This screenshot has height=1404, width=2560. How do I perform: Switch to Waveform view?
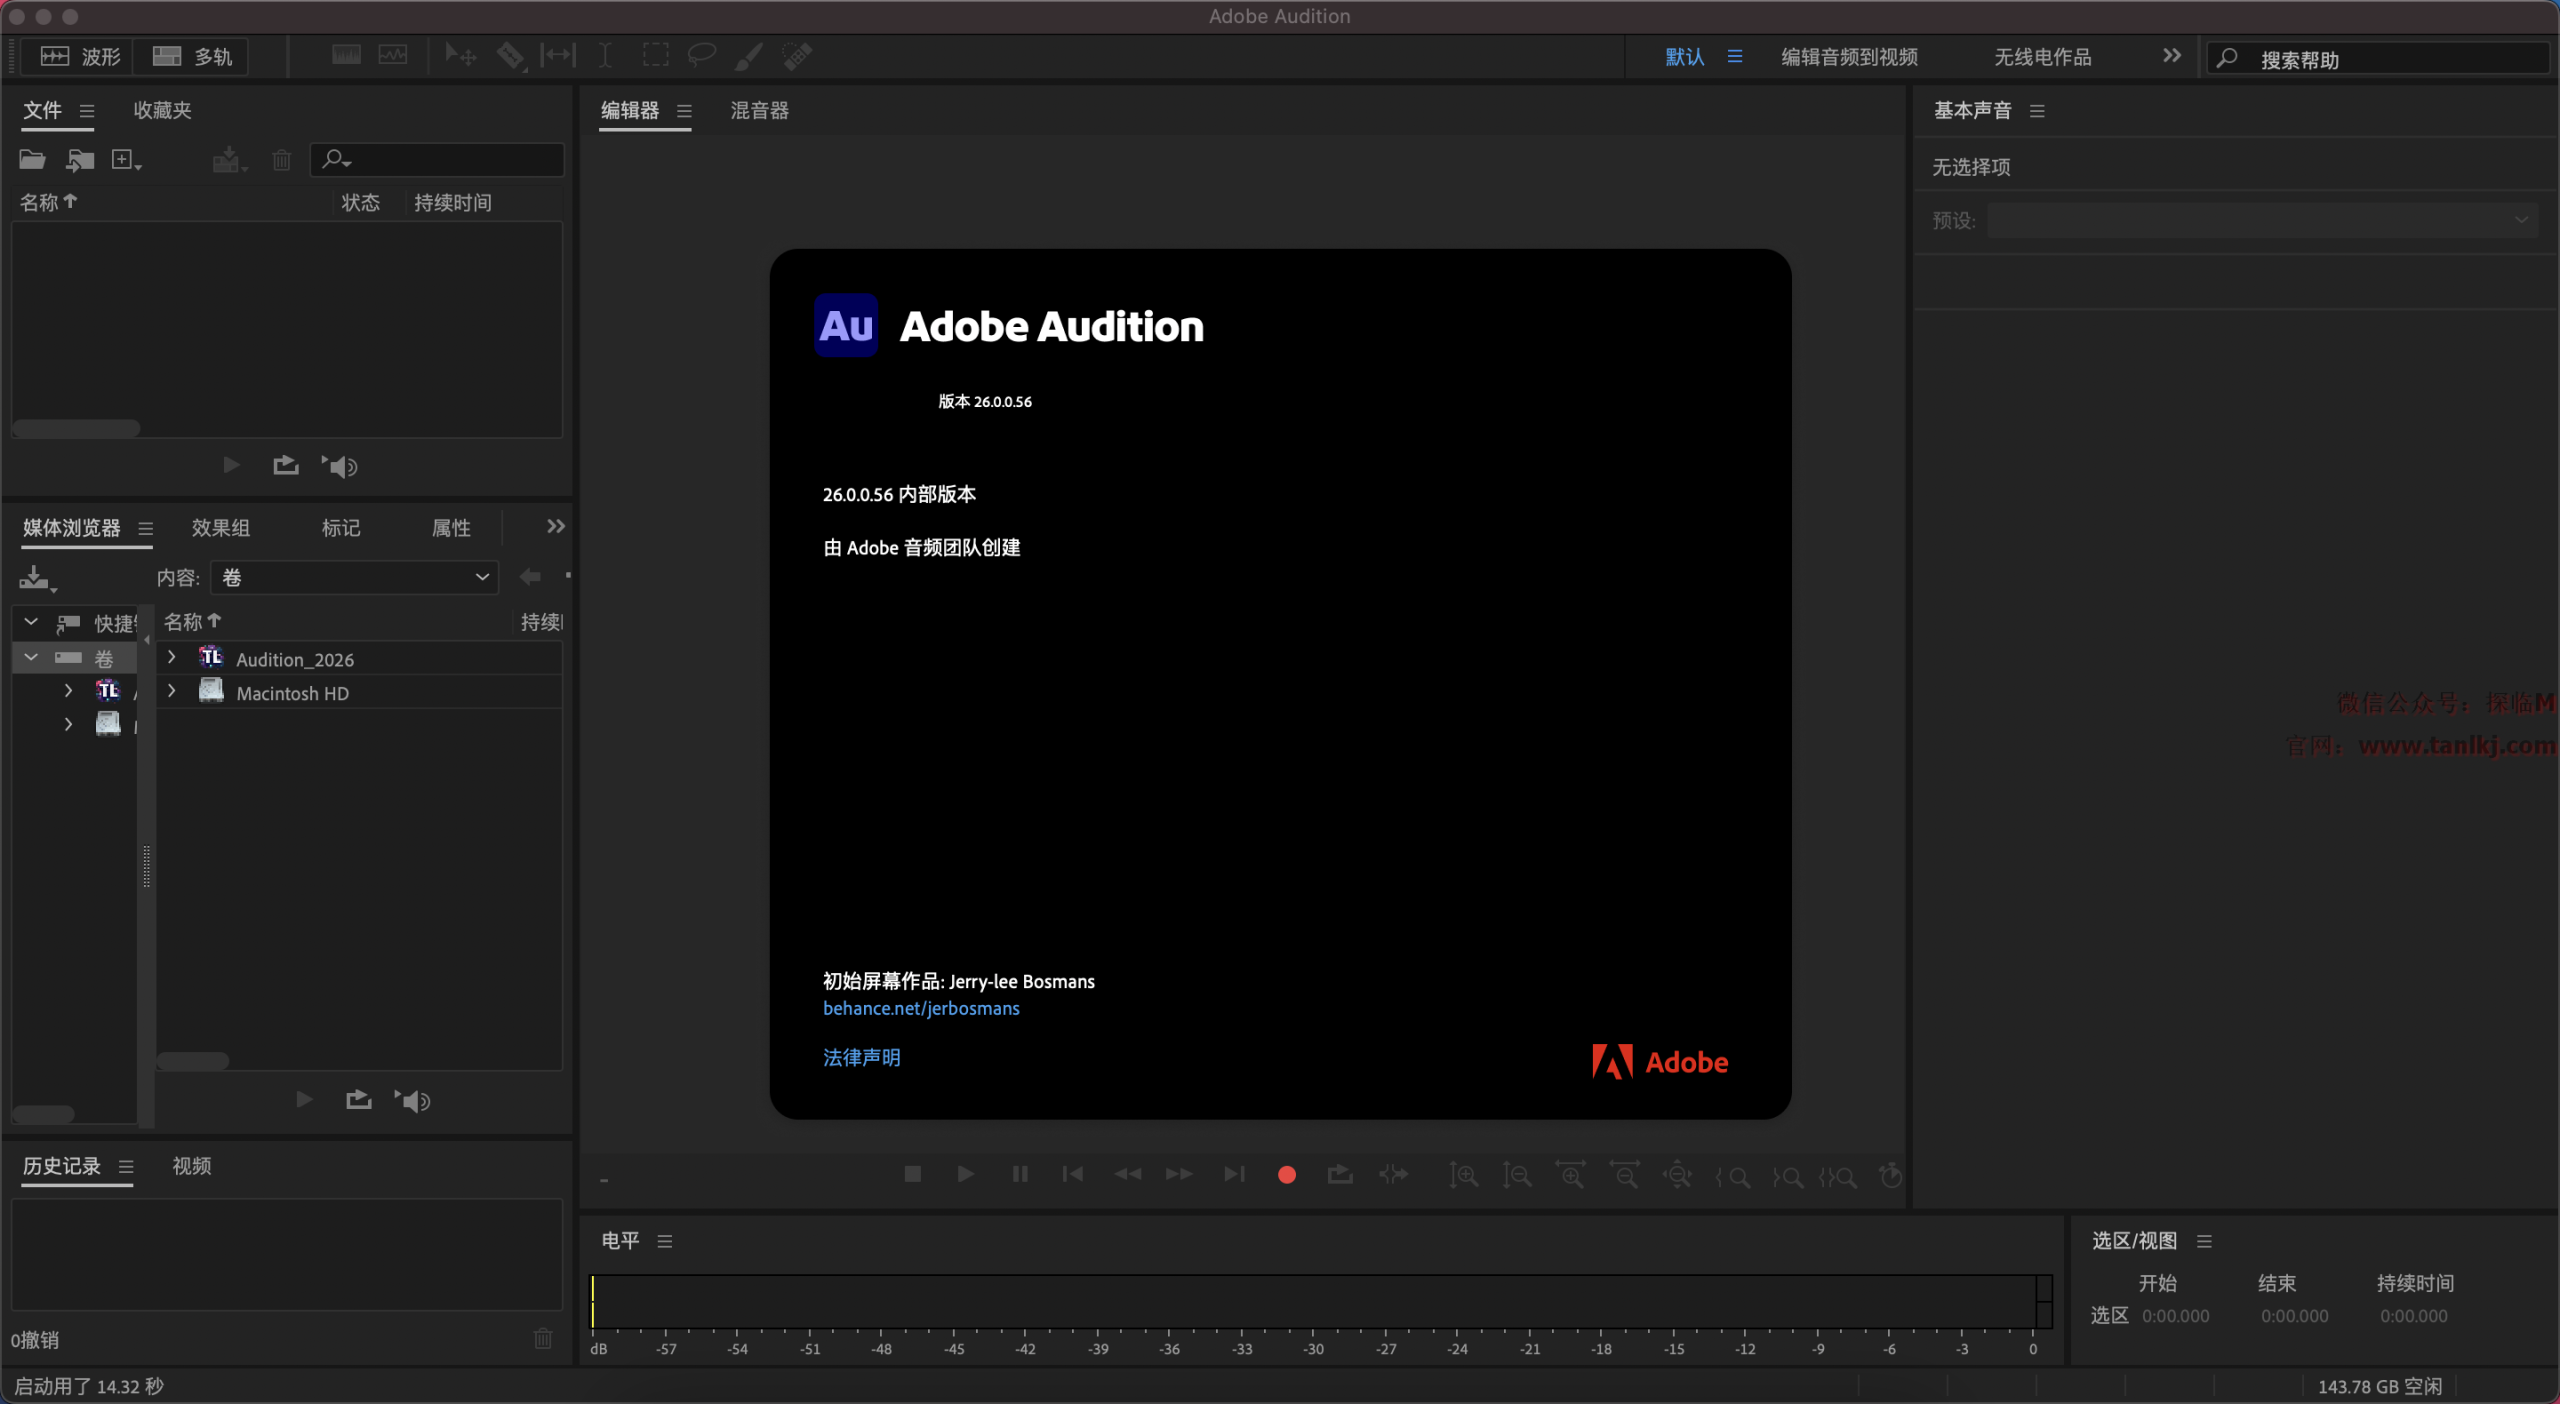[x=80, y=56]
